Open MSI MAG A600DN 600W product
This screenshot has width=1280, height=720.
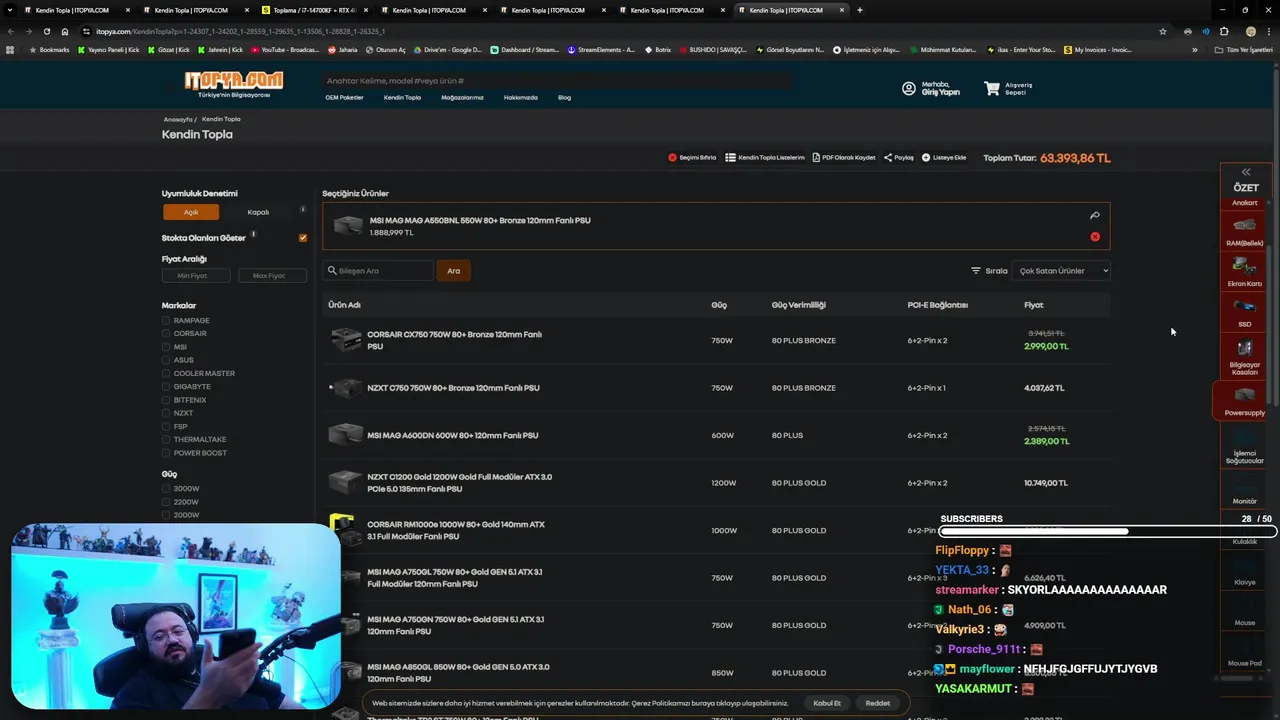pos(452,436)
